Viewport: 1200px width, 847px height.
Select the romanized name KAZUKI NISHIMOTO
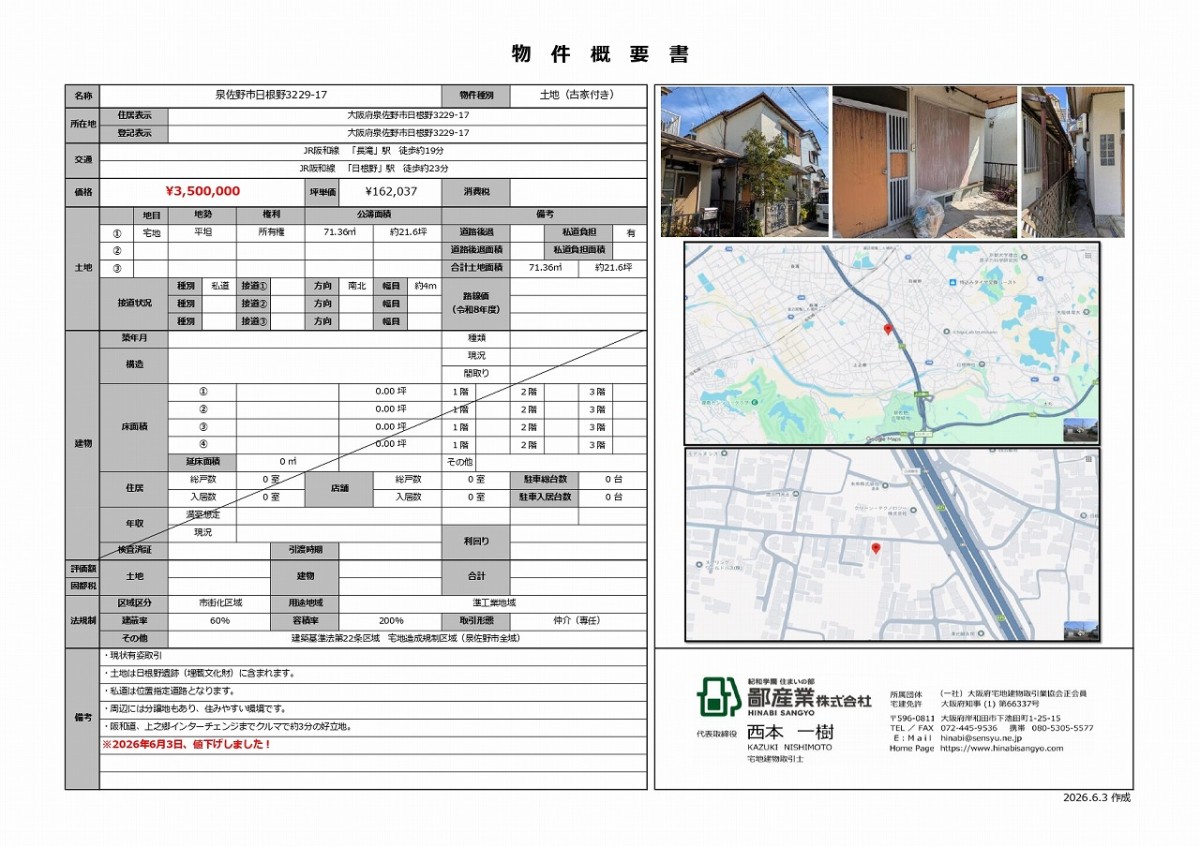[x=789, y=747]
